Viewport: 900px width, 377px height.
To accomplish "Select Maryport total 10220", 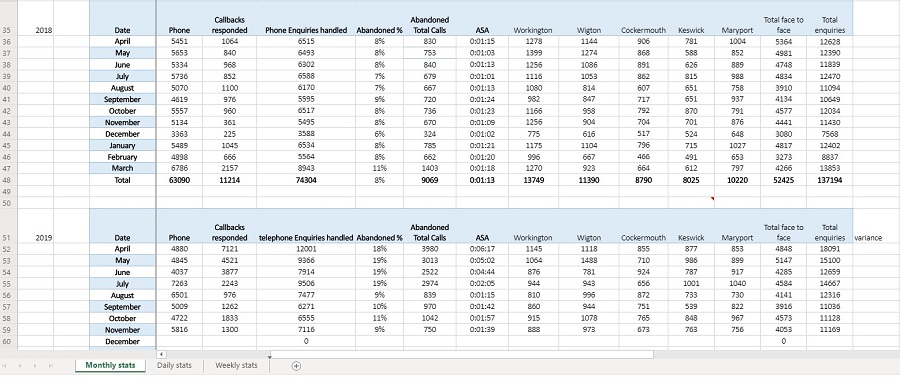I will 737,180.
